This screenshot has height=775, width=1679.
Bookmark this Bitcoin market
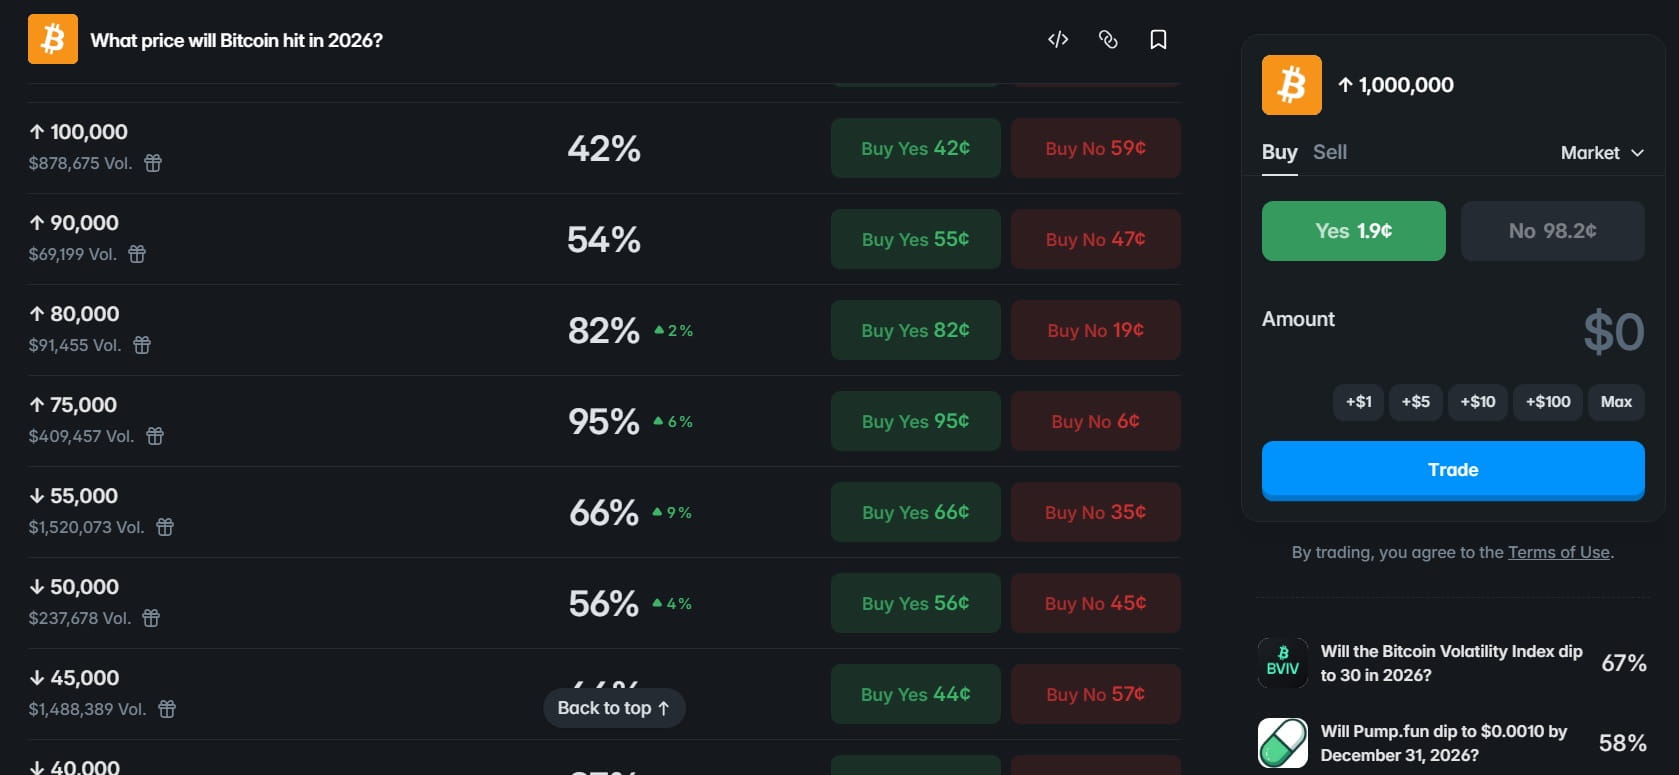(1158, 40)
